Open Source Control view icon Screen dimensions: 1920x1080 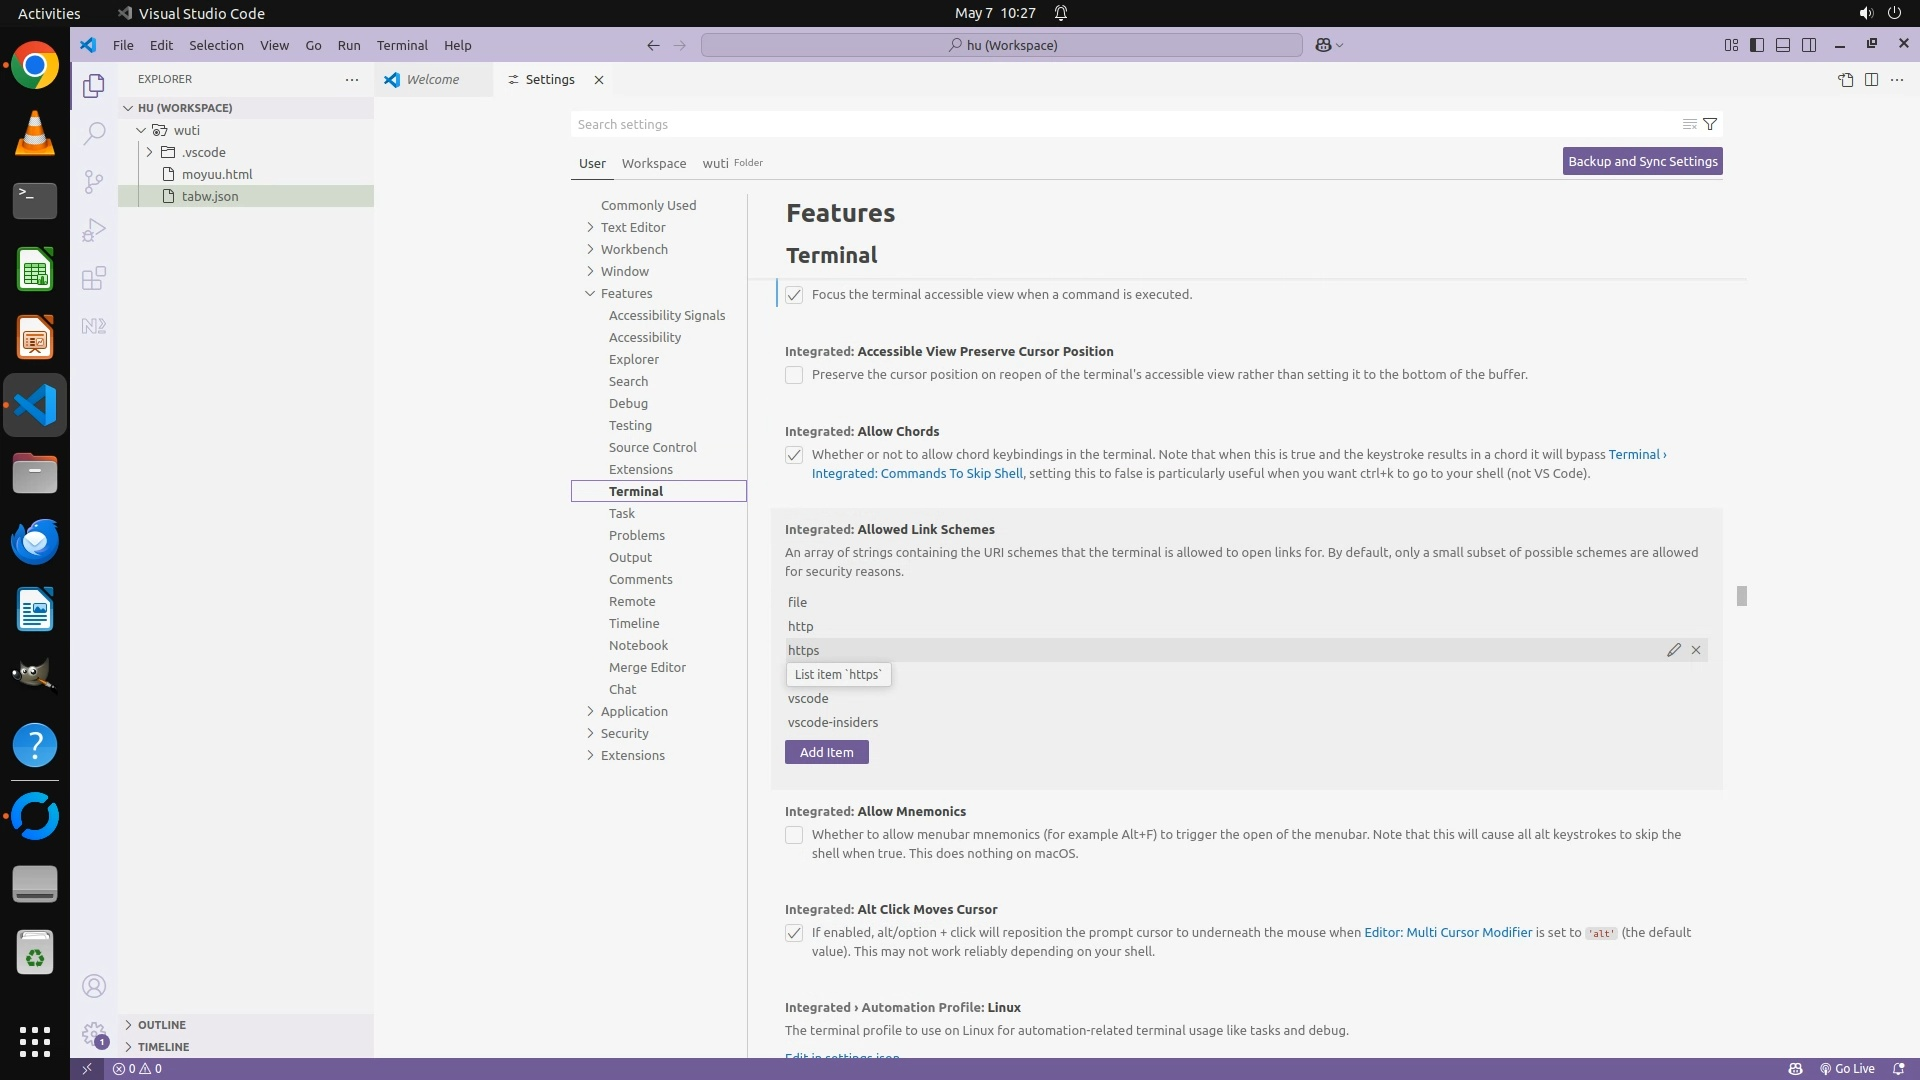(94, 181)
